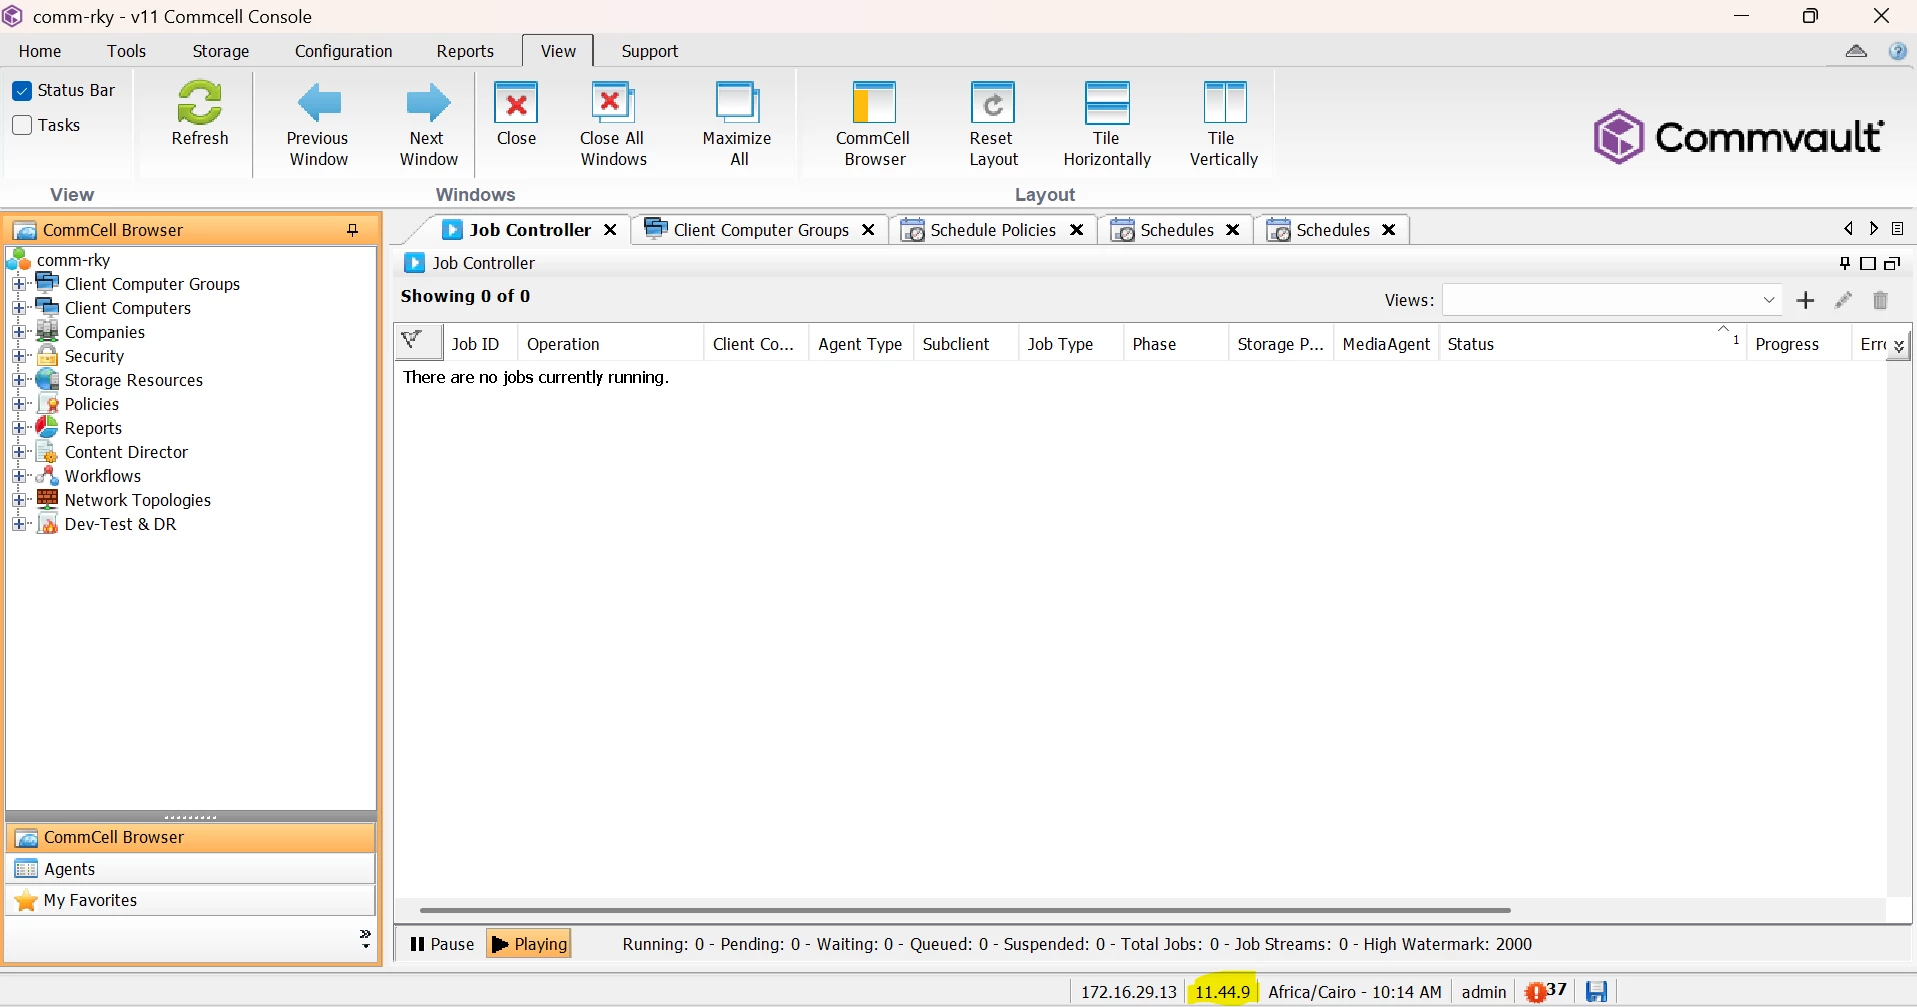Close the Job Controller tab
The width and height of the screenshot is (1917, 1007).
610,230
